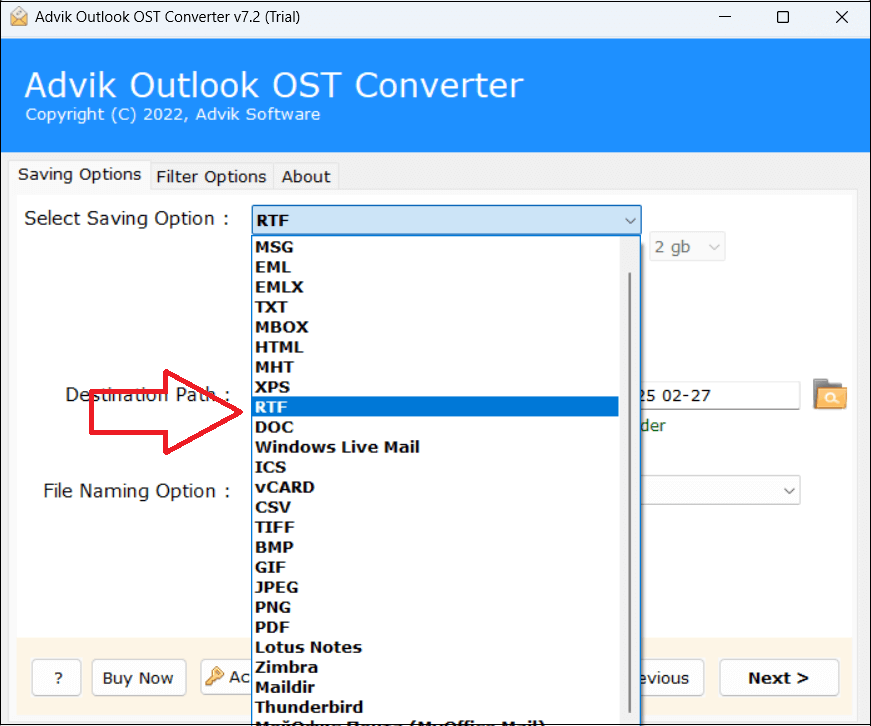
Task: Select Windows Live Mail option
Action: pyautogui.click(x=435, y=447)
